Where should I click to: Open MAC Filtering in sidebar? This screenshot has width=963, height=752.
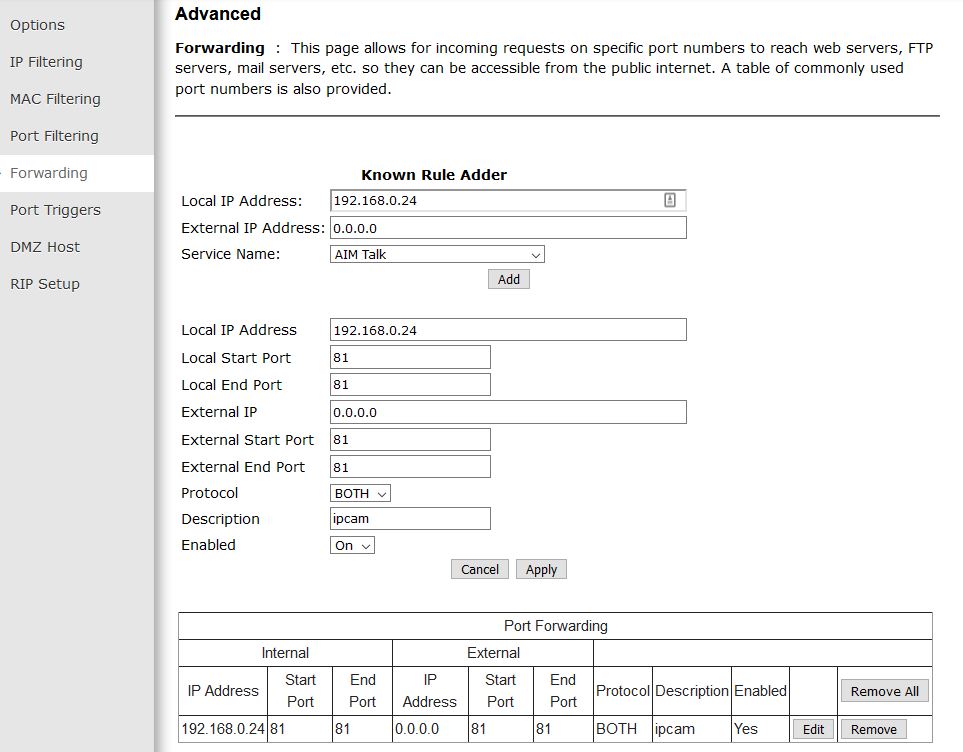[55, 99]
